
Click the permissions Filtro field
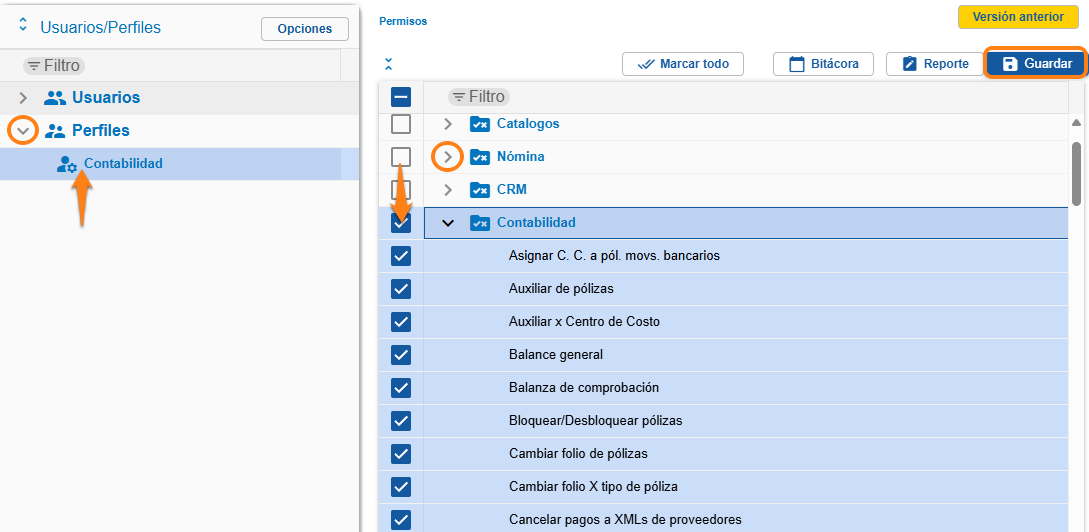click(x=479, y=97)
